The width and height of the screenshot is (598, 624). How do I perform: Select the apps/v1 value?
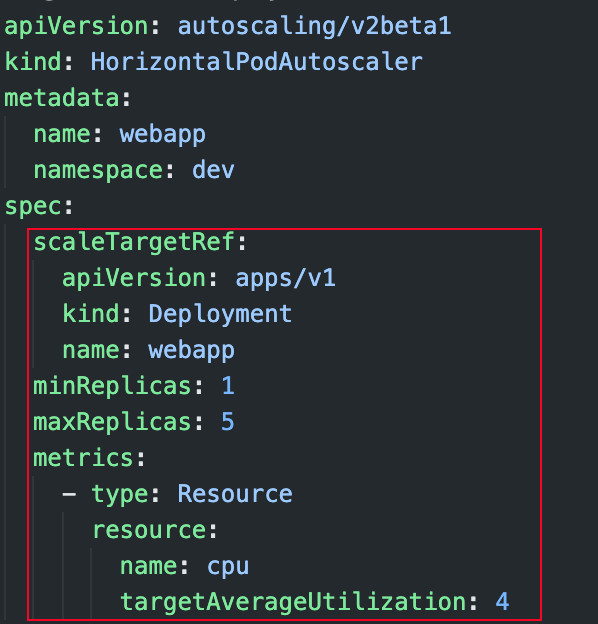click(x=286, y=278)
